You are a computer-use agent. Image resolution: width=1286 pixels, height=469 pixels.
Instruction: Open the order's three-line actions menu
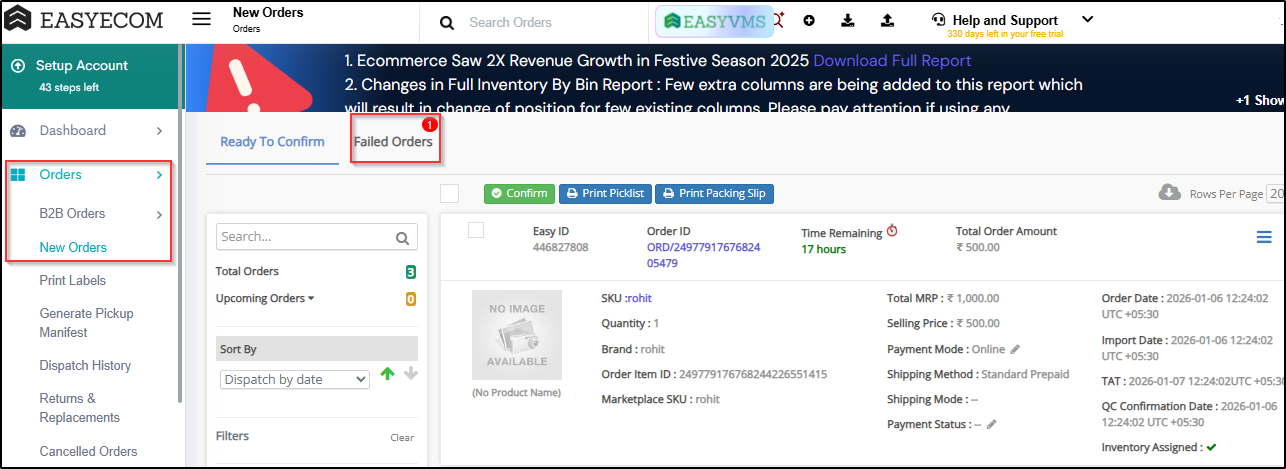(x=1264, y=237)
